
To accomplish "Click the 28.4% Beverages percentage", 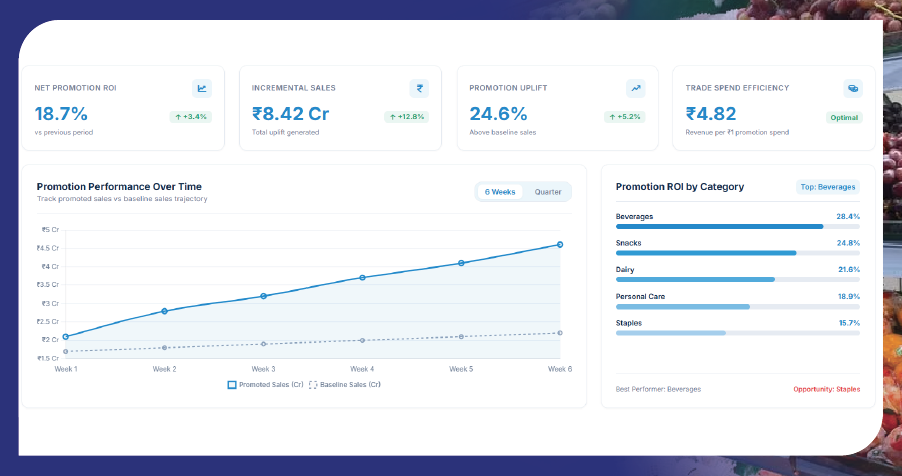I will pos(848,216).
